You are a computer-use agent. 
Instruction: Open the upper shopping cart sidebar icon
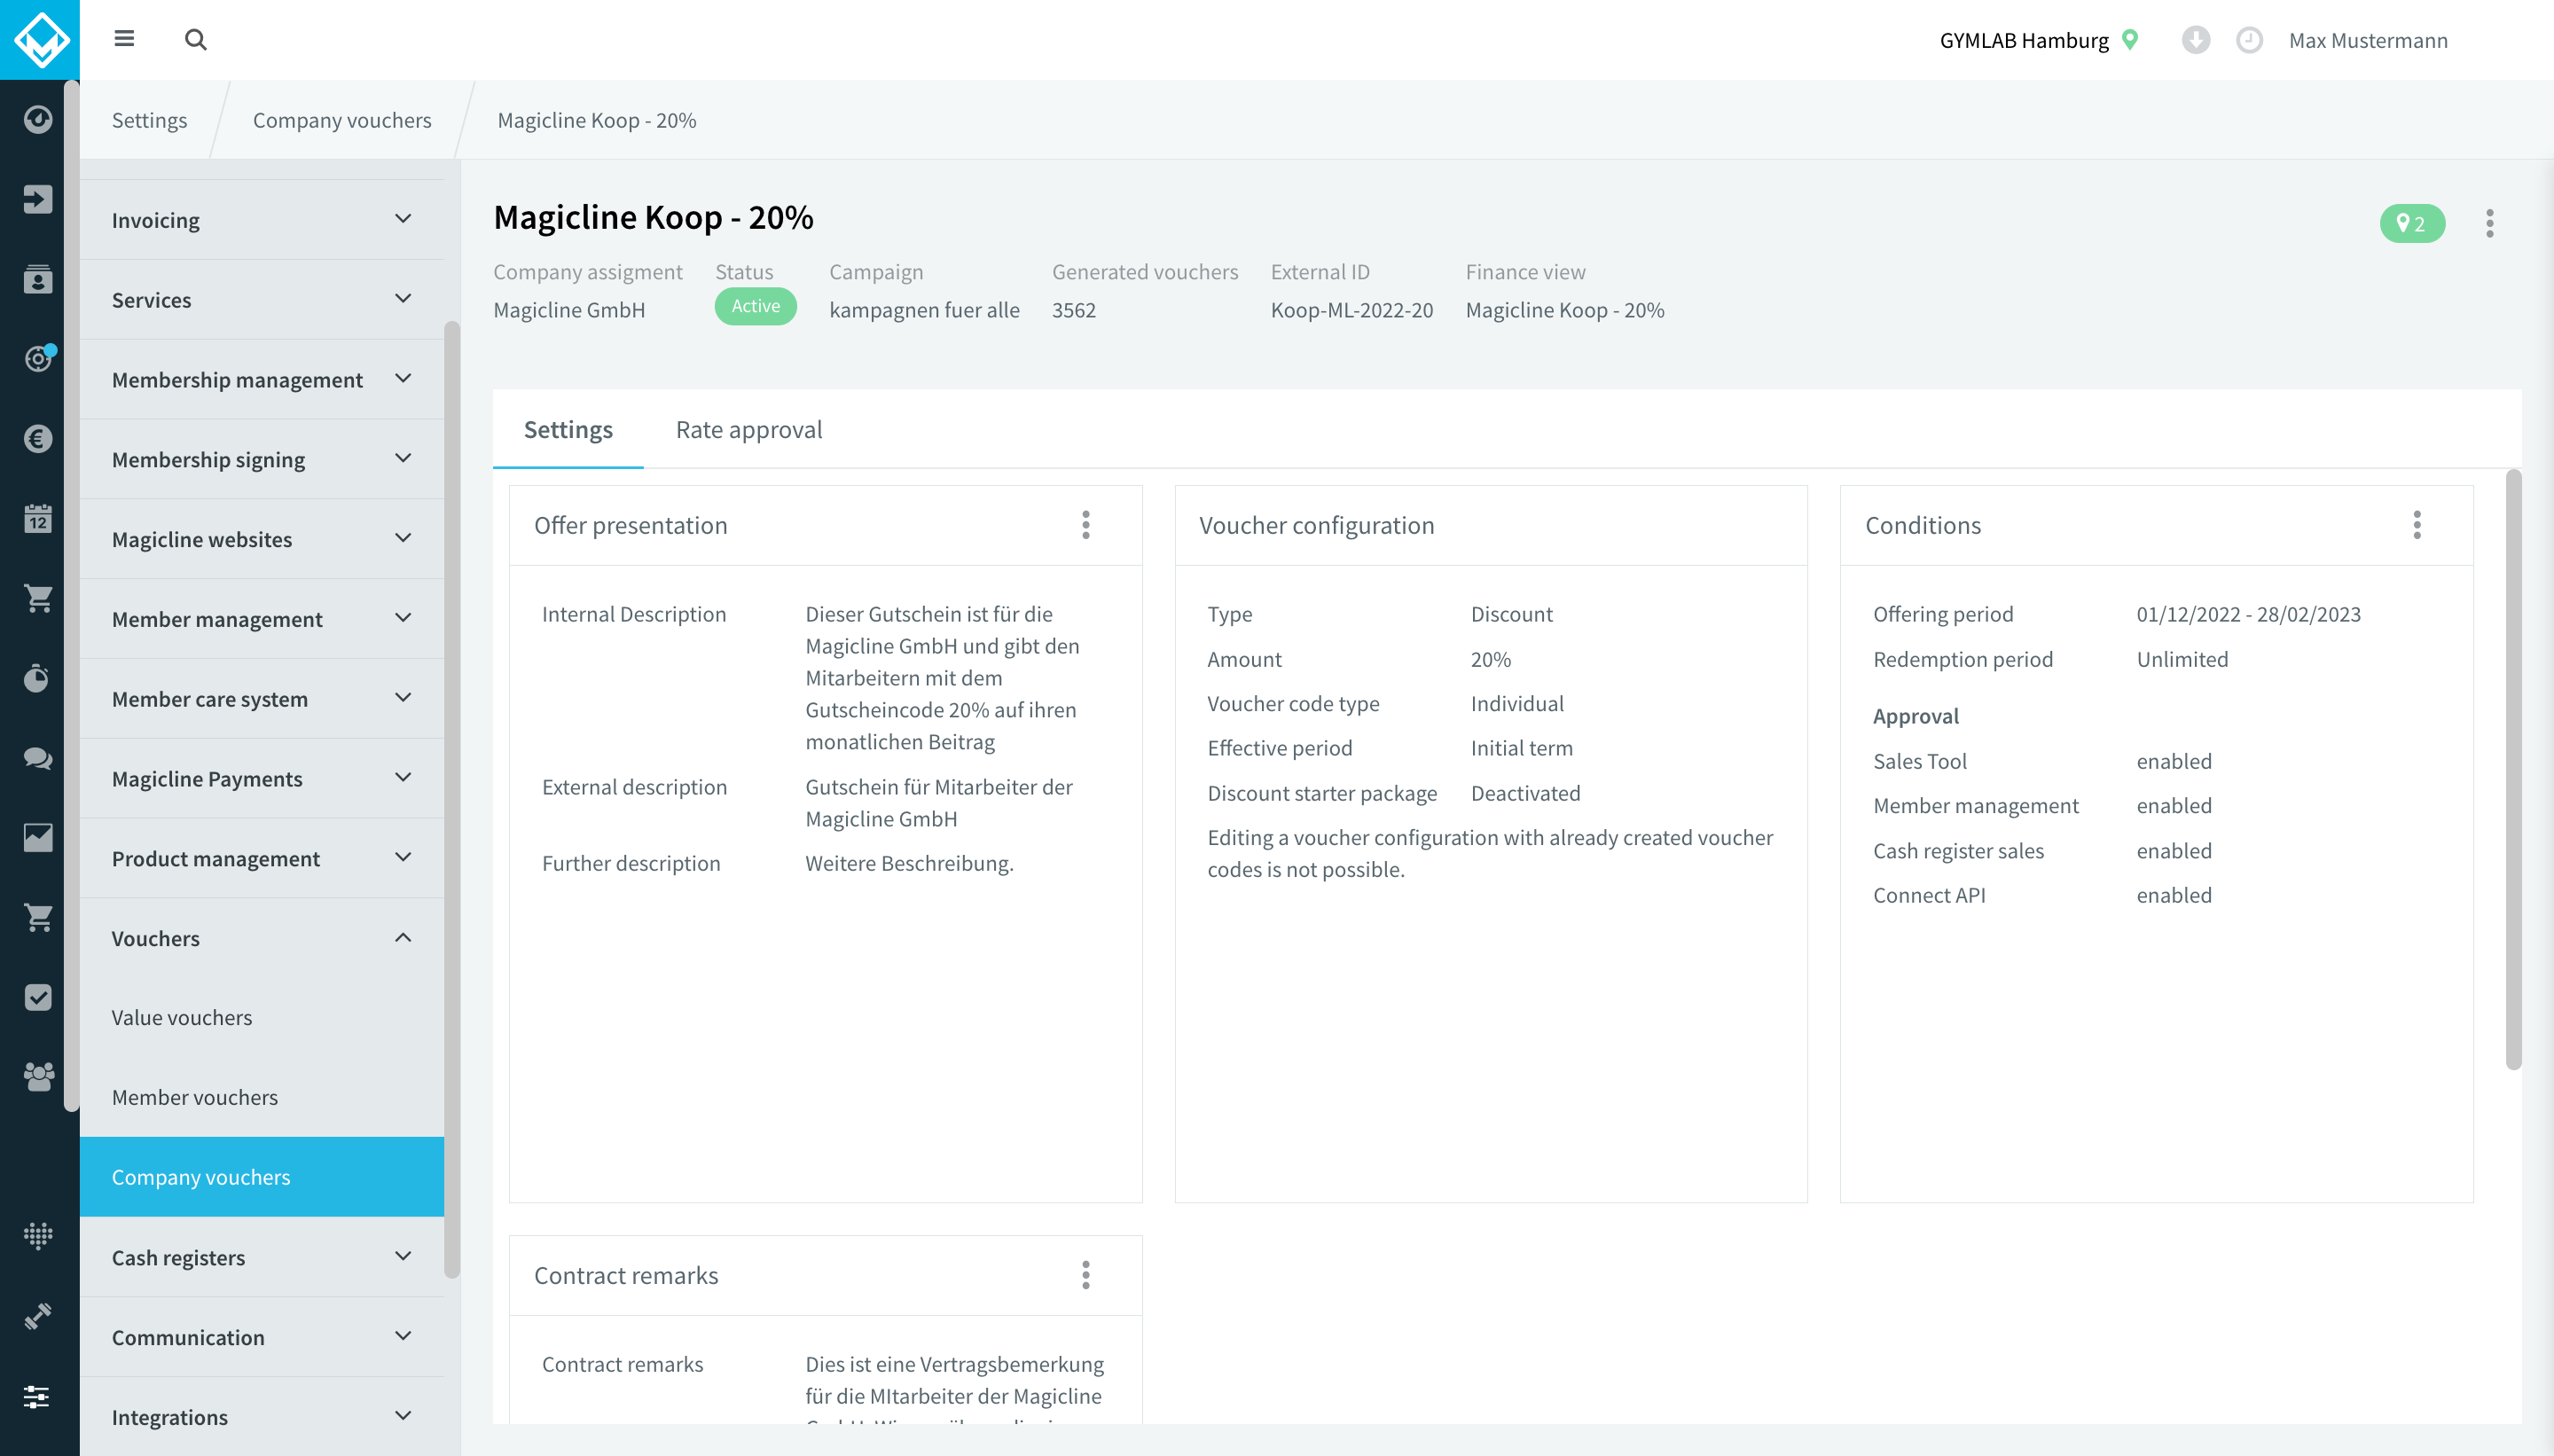point(38,598)
